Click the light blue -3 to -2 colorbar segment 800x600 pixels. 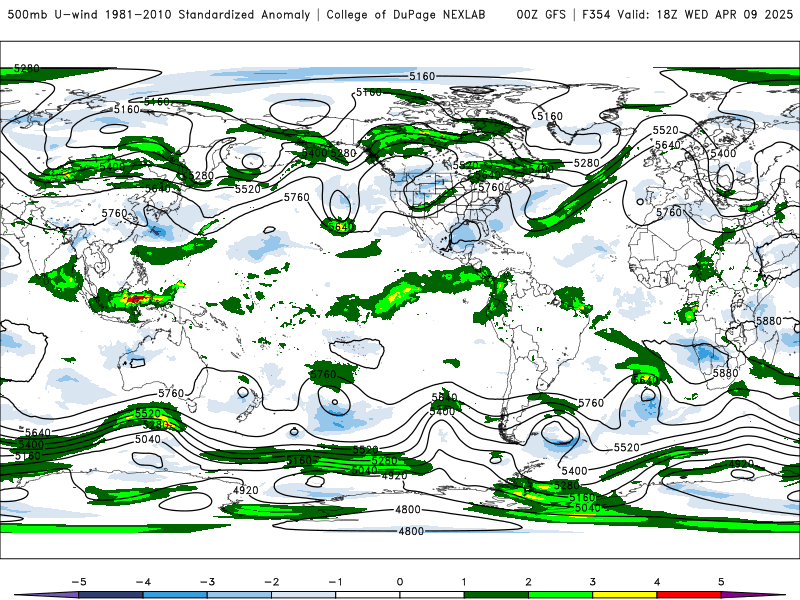(239, 595)
